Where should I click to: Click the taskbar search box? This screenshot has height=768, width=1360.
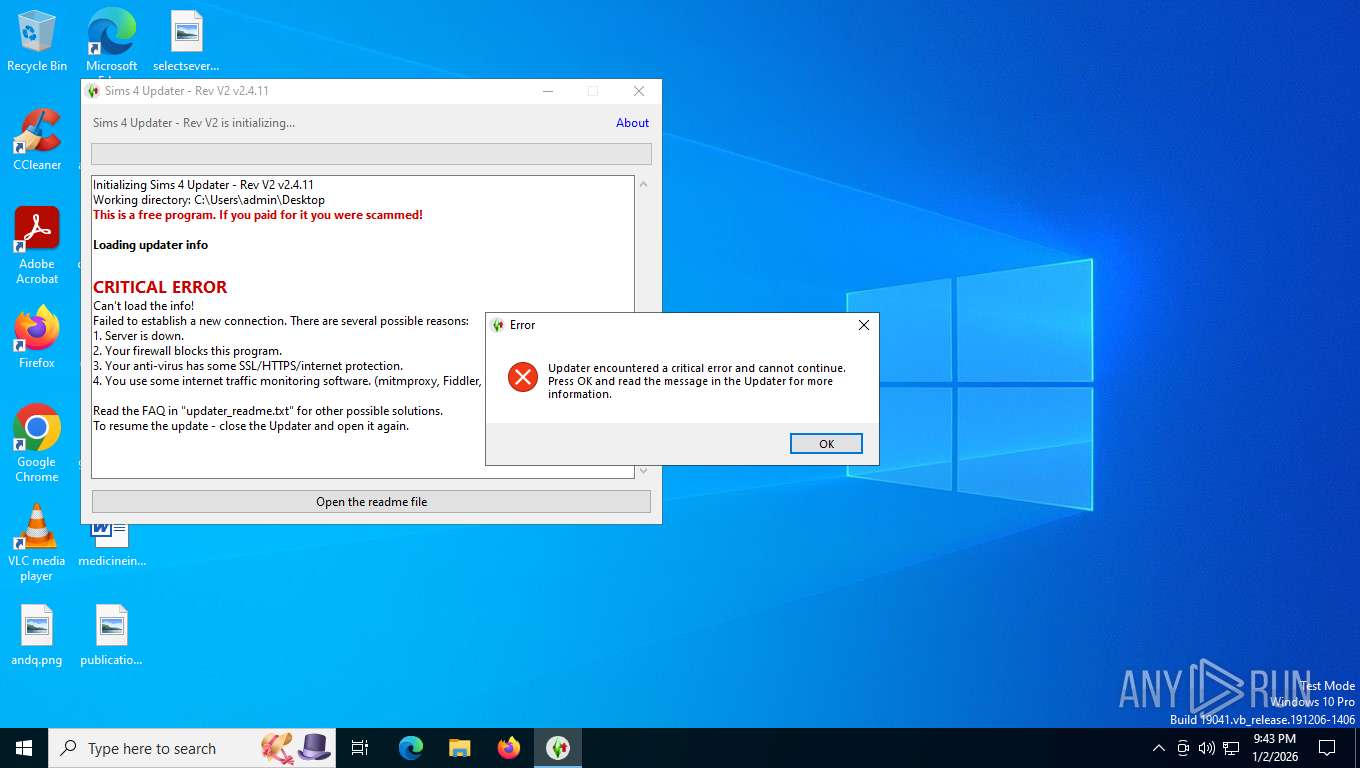[x=192, y=748]
